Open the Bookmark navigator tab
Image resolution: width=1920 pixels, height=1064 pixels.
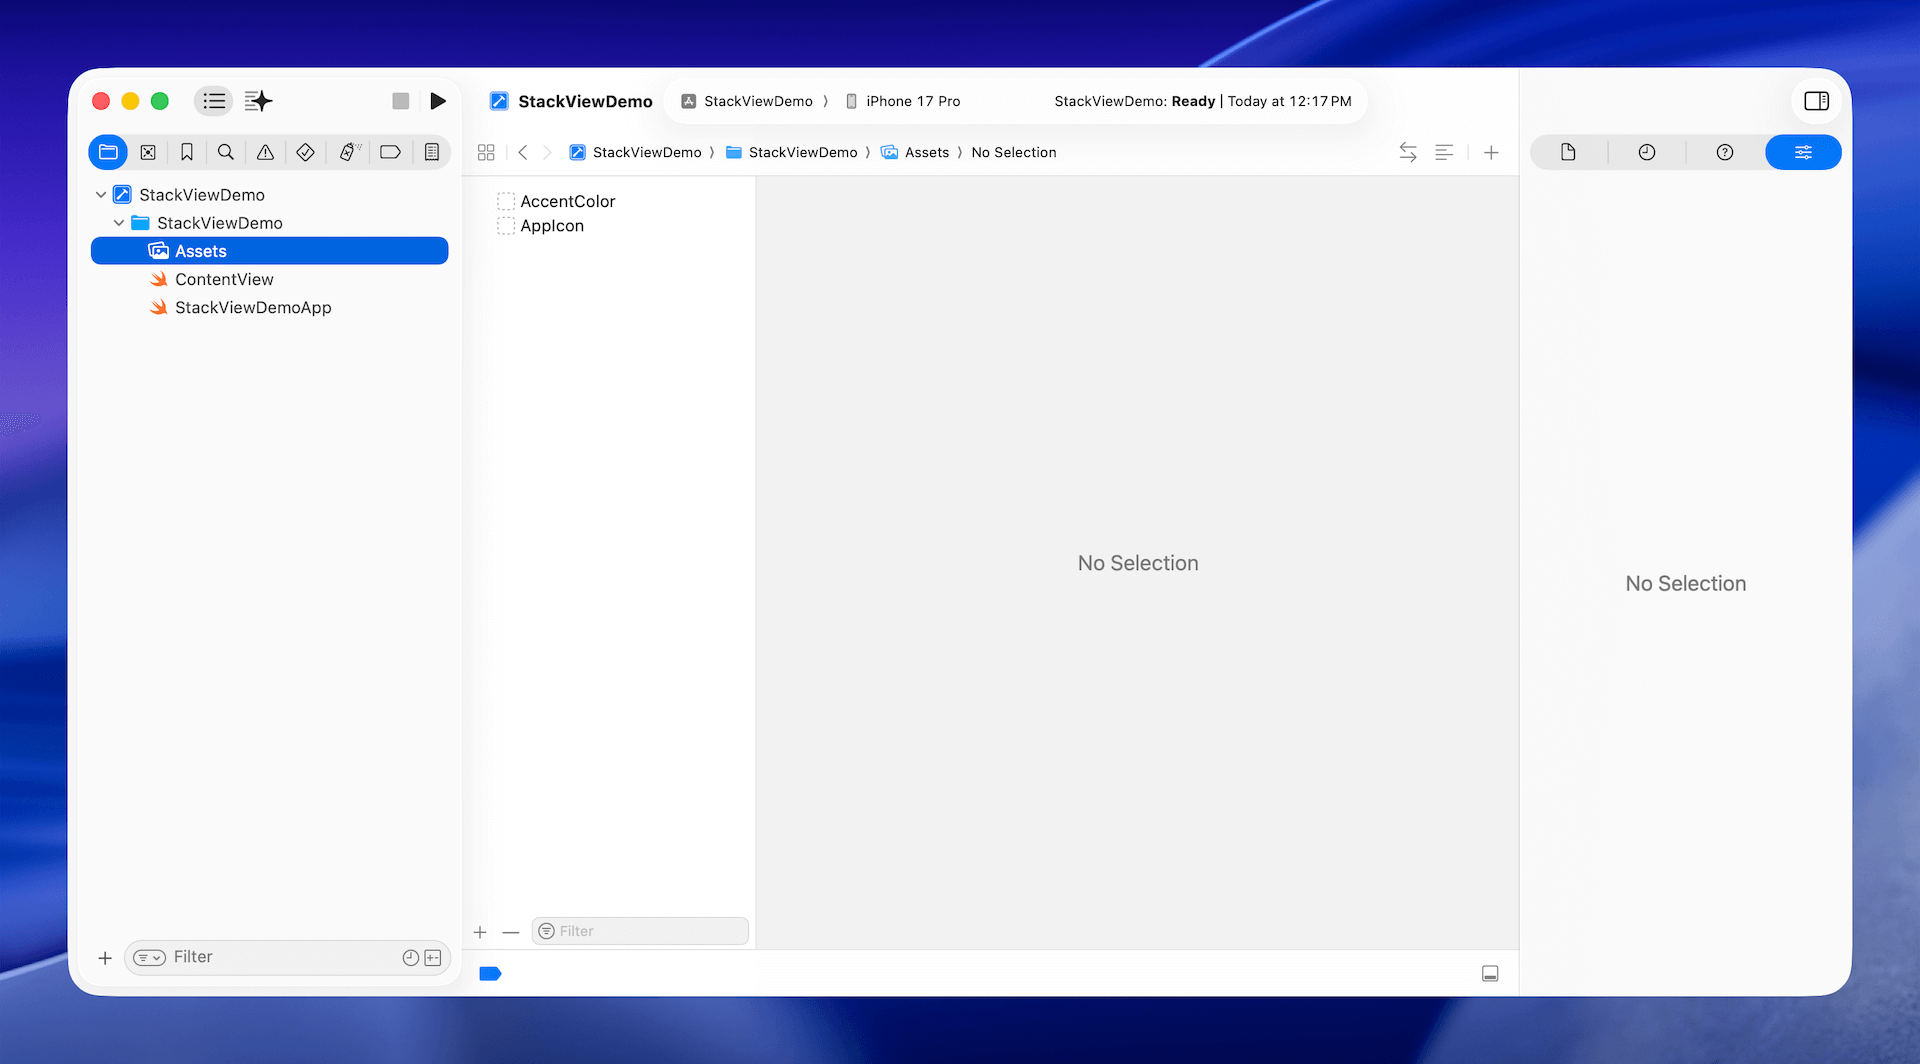187,152
